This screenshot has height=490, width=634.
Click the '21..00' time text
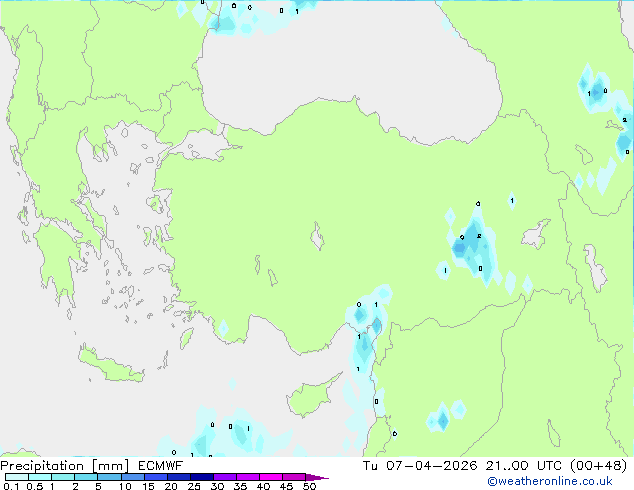(507, 466)
